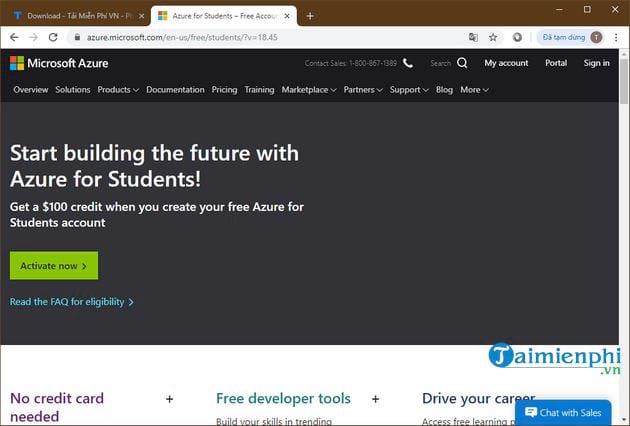Open the Solutions nav item

[x=73, y=90]
